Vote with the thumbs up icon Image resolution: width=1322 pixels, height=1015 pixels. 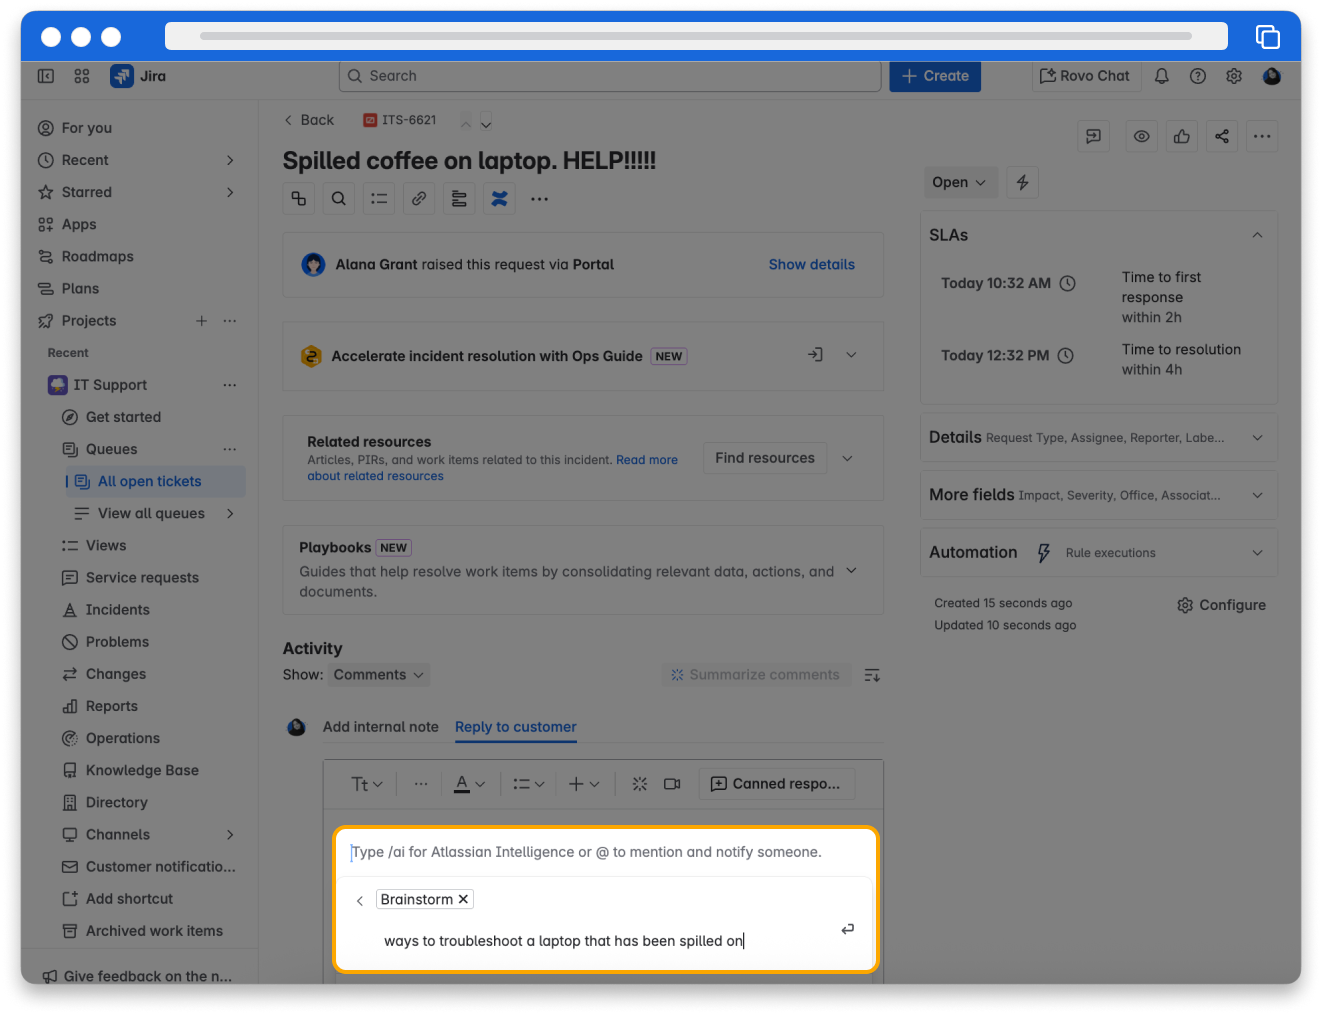1182,136
